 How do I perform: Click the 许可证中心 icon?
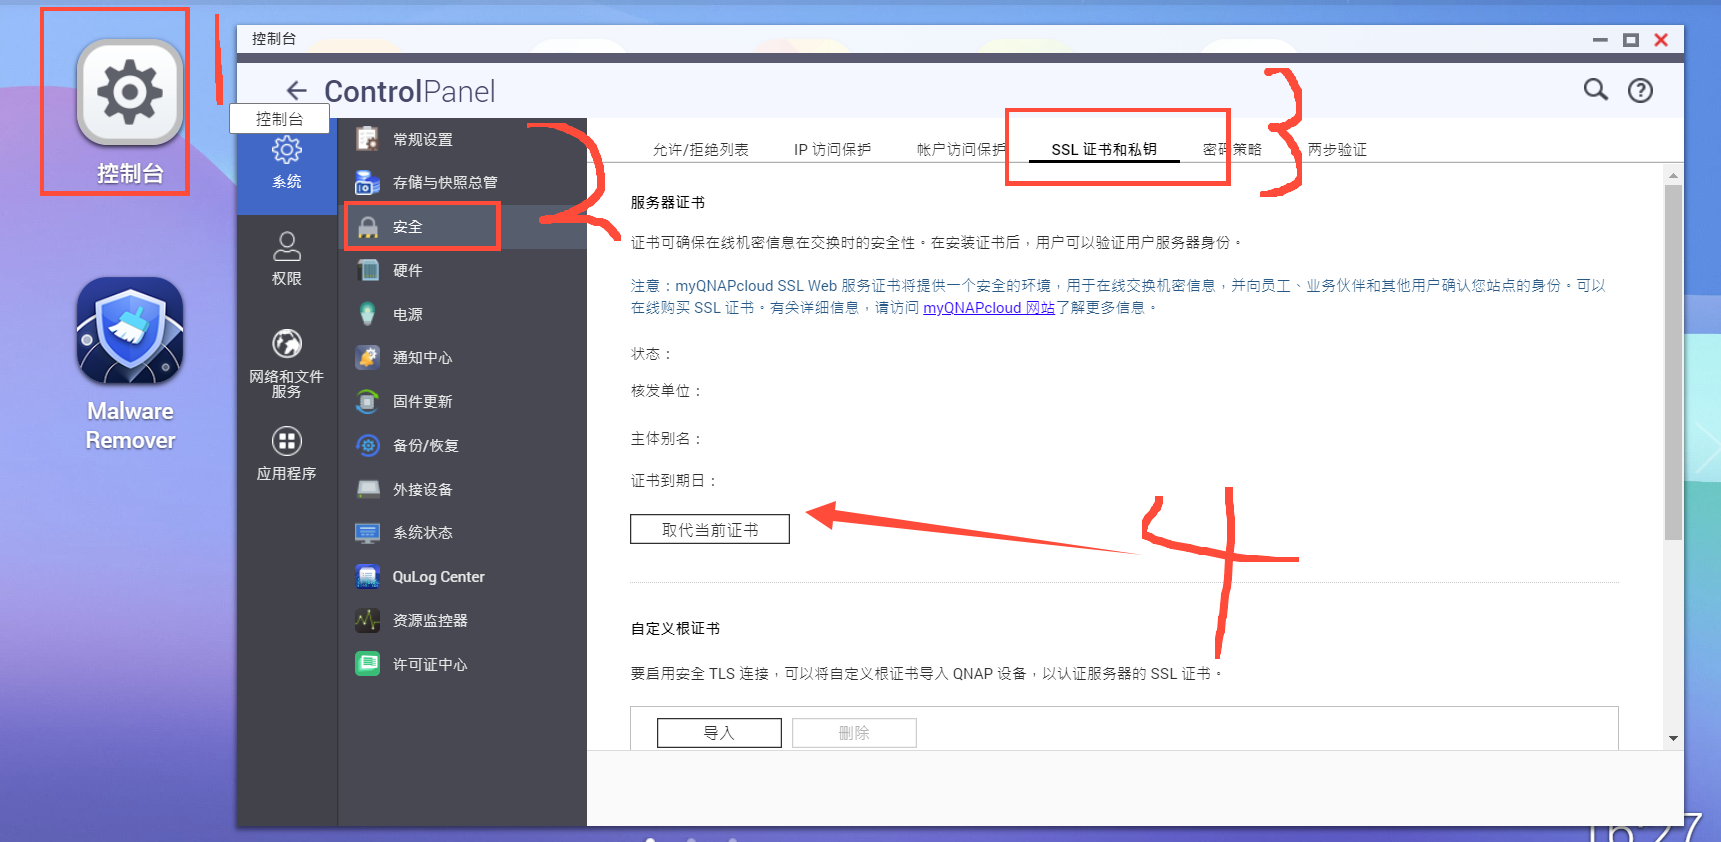368,664
